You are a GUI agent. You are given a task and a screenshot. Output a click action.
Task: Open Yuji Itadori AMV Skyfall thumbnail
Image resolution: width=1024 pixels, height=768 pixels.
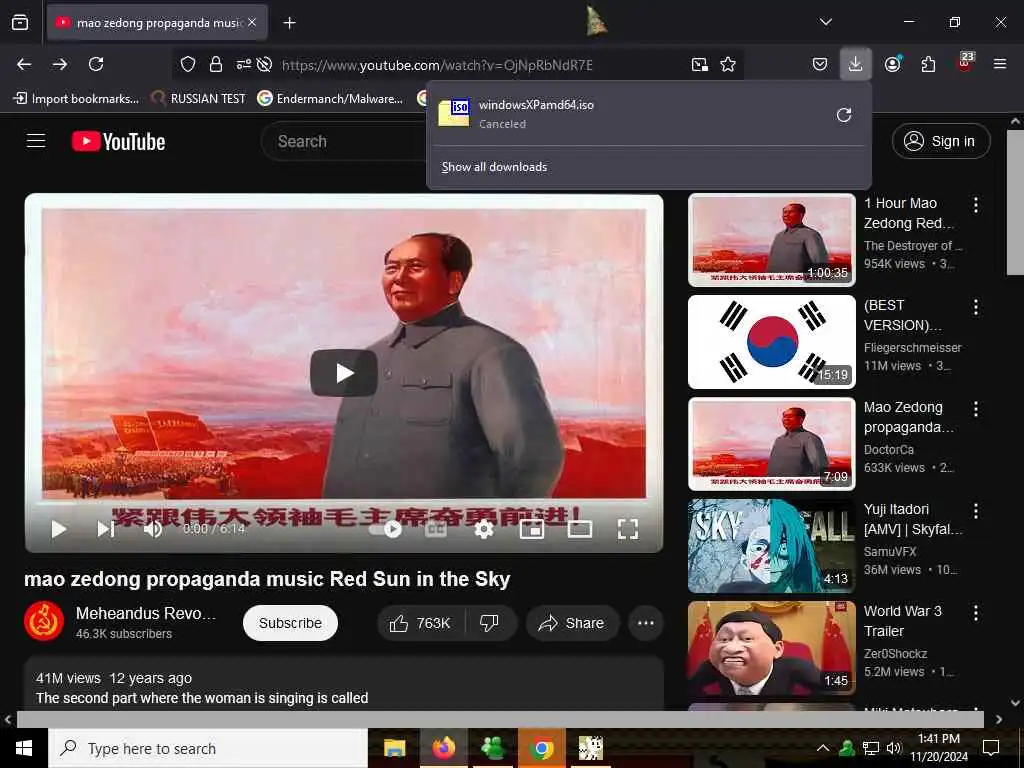click(x=771, y=546)
